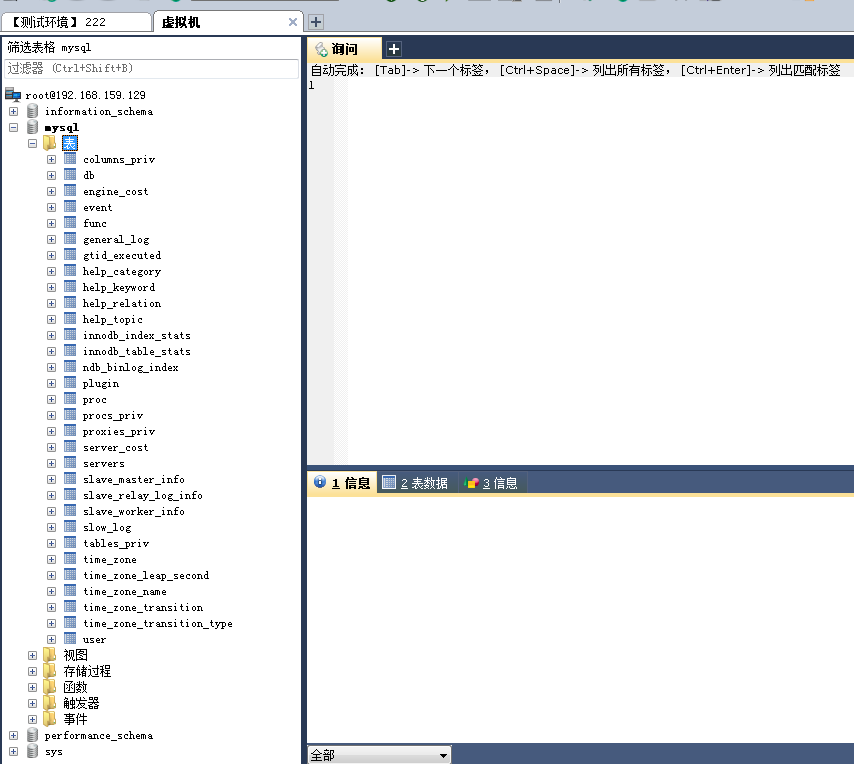
Task: Collapse the 表 tables folder
Action: pos(31,143)
